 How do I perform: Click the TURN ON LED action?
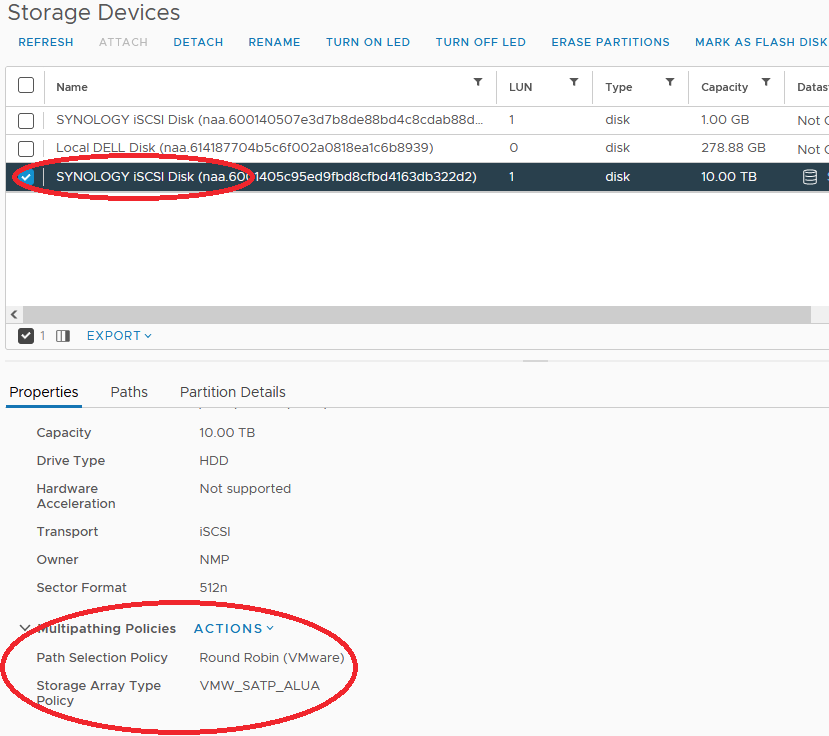[x=367, y=42]
